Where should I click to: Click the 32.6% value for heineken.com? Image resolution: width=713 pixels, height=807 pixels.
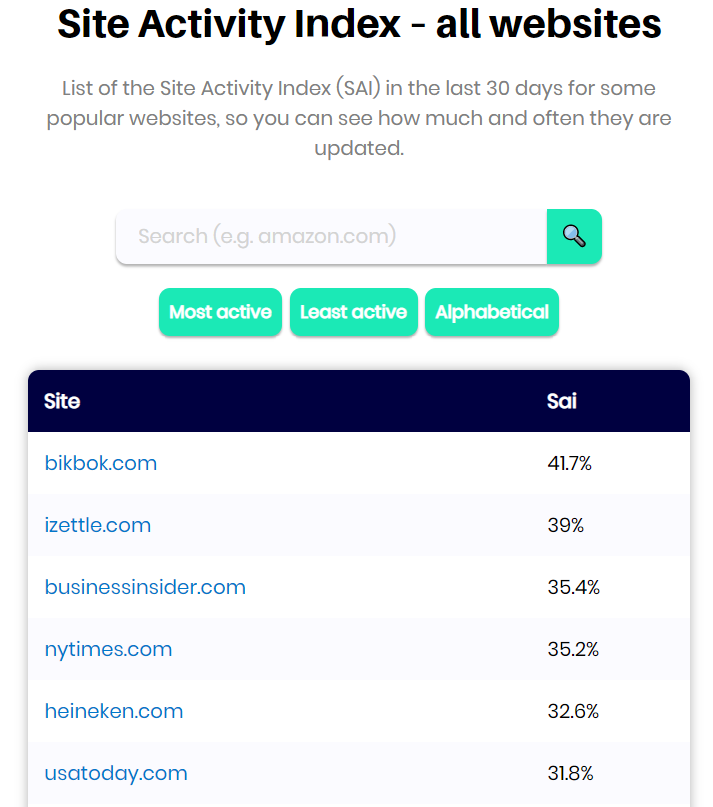point(574,711)
